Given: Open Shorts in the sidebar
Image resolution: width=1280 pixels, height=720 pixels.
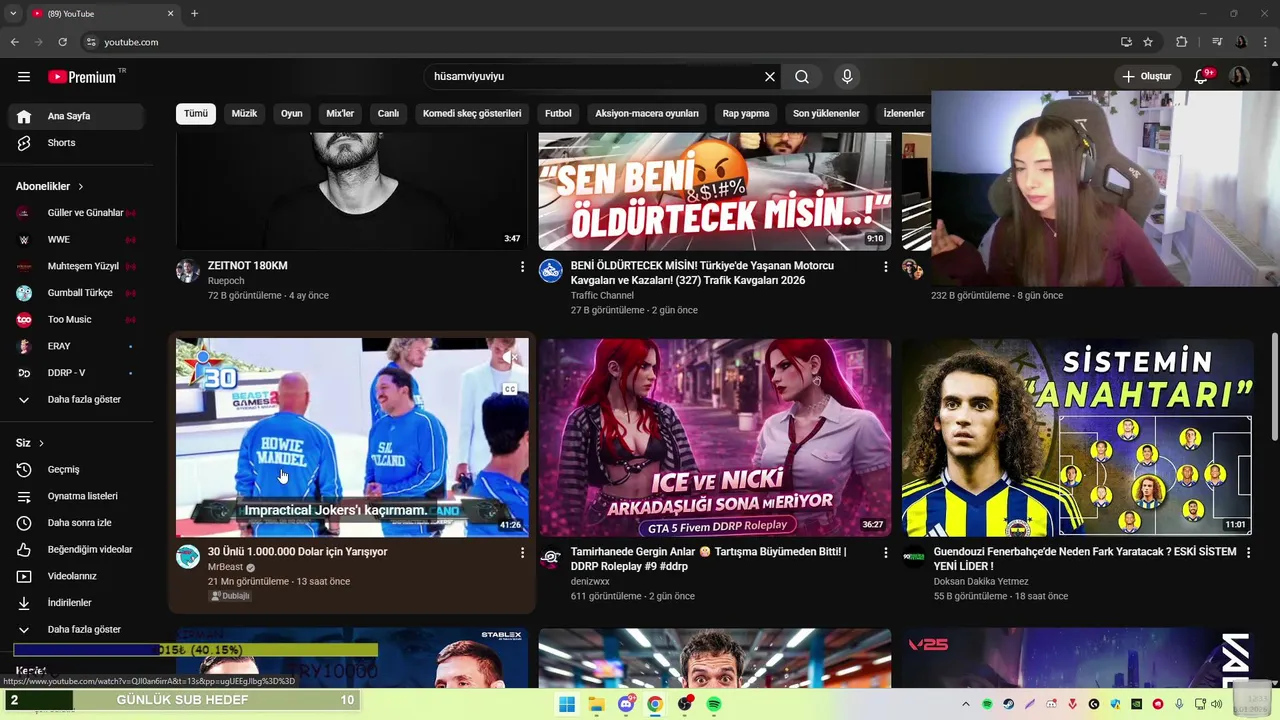Looking at the screenshot, I should [x=76, y=143].
